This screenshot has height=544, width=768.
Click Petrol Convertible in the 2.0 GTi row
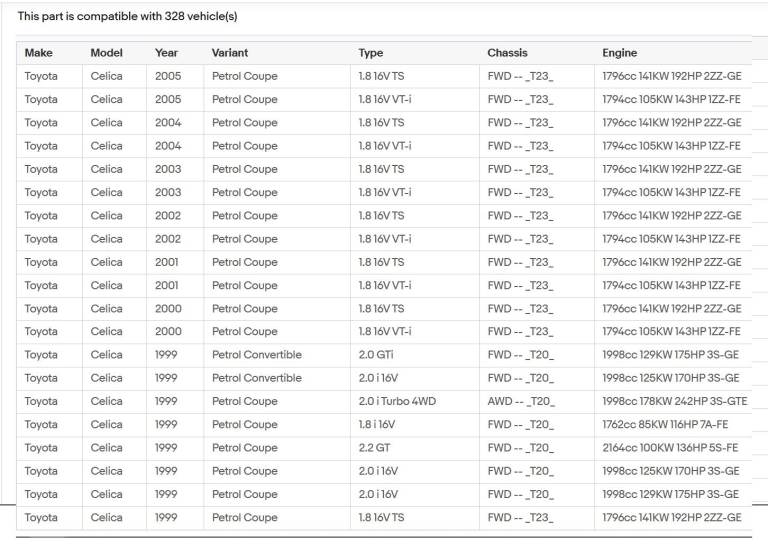coord(256,355)
